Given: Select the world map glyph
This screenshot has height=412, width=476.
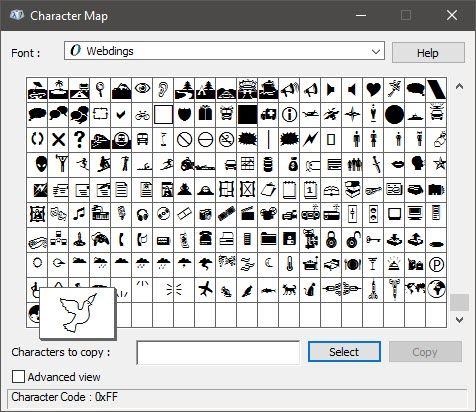Looking at the screenshot, I should click(x=415, y=289).
